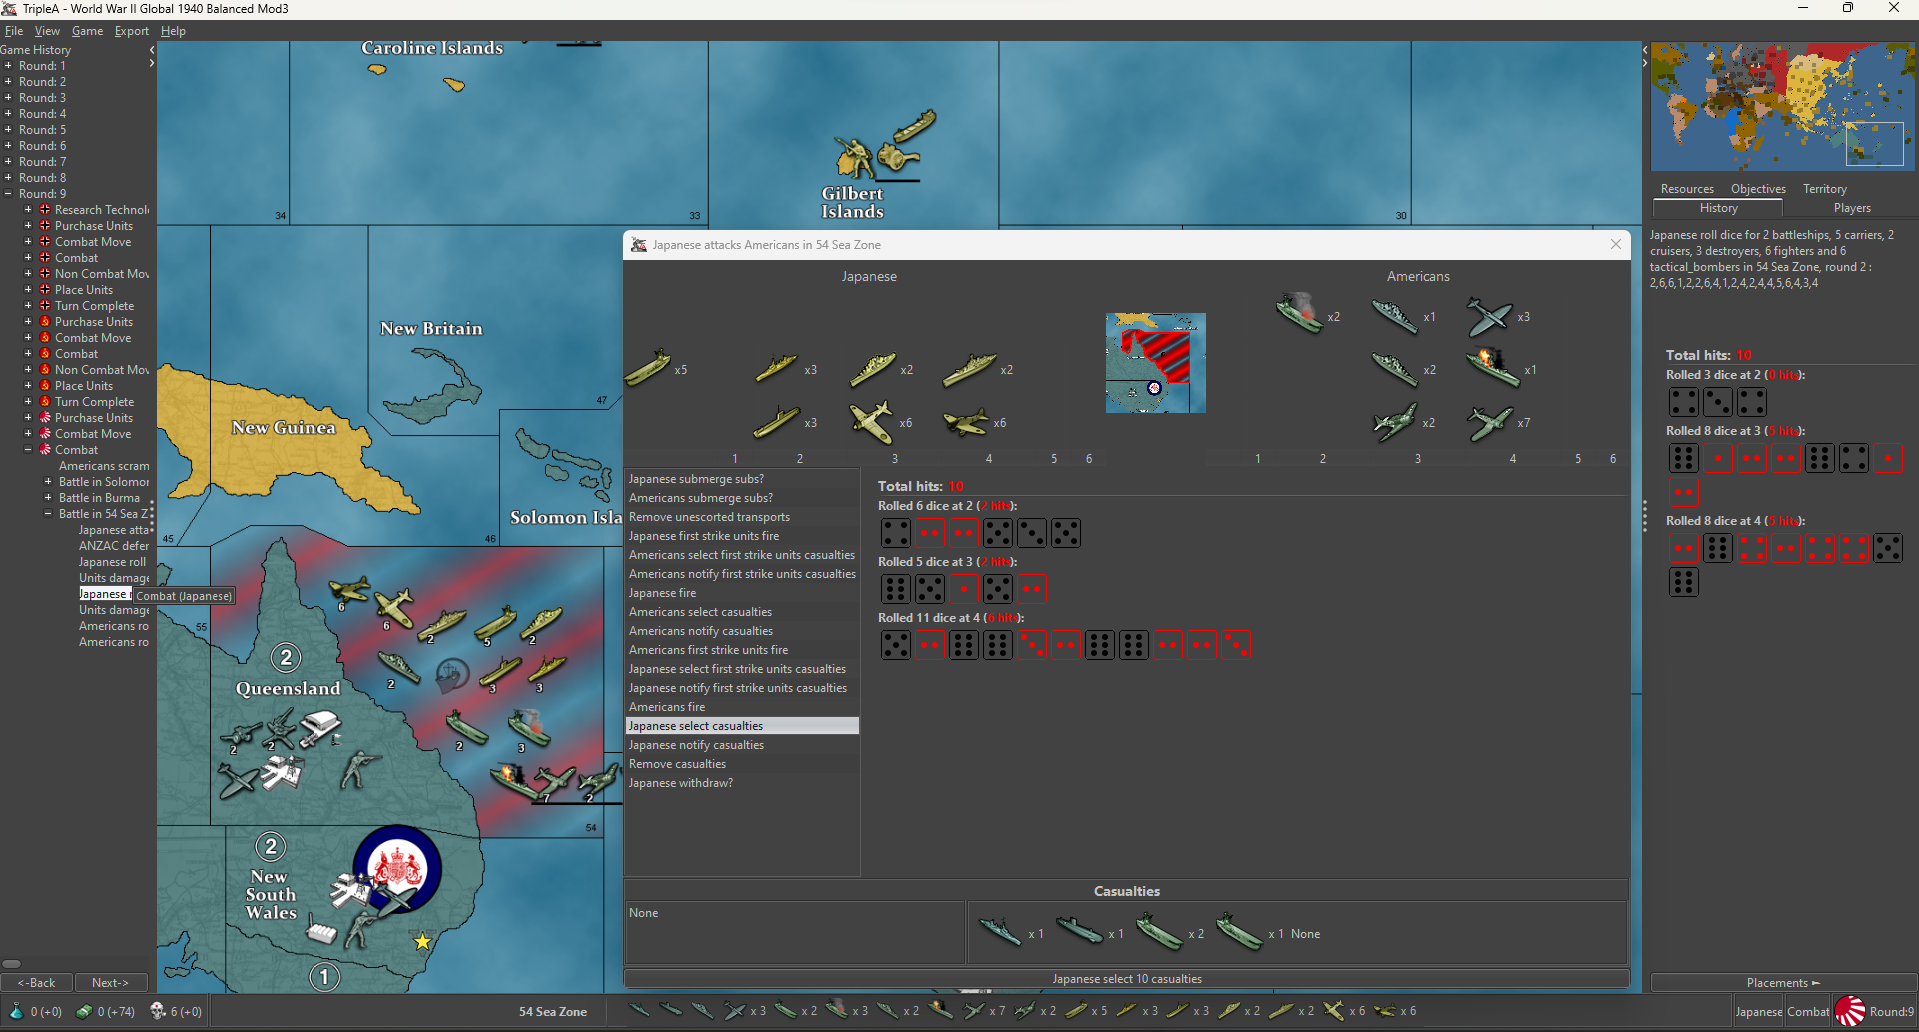The height and width of the screenshot is (1032, 1919).
Task: Click the German flag icon beside Research Technology
Action: [45, 209]
